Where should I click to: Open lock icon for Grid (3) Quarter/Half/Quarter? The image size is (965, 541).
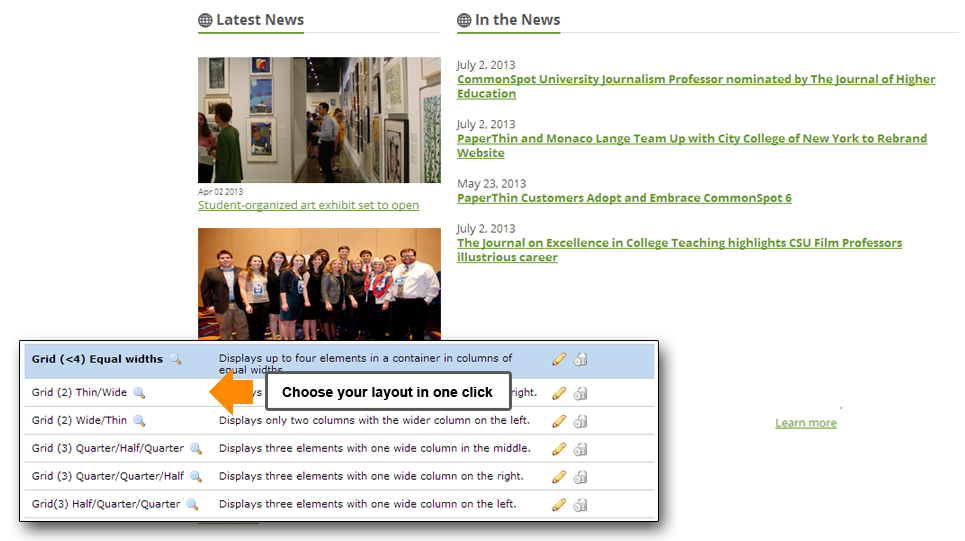tap(580, 449)
